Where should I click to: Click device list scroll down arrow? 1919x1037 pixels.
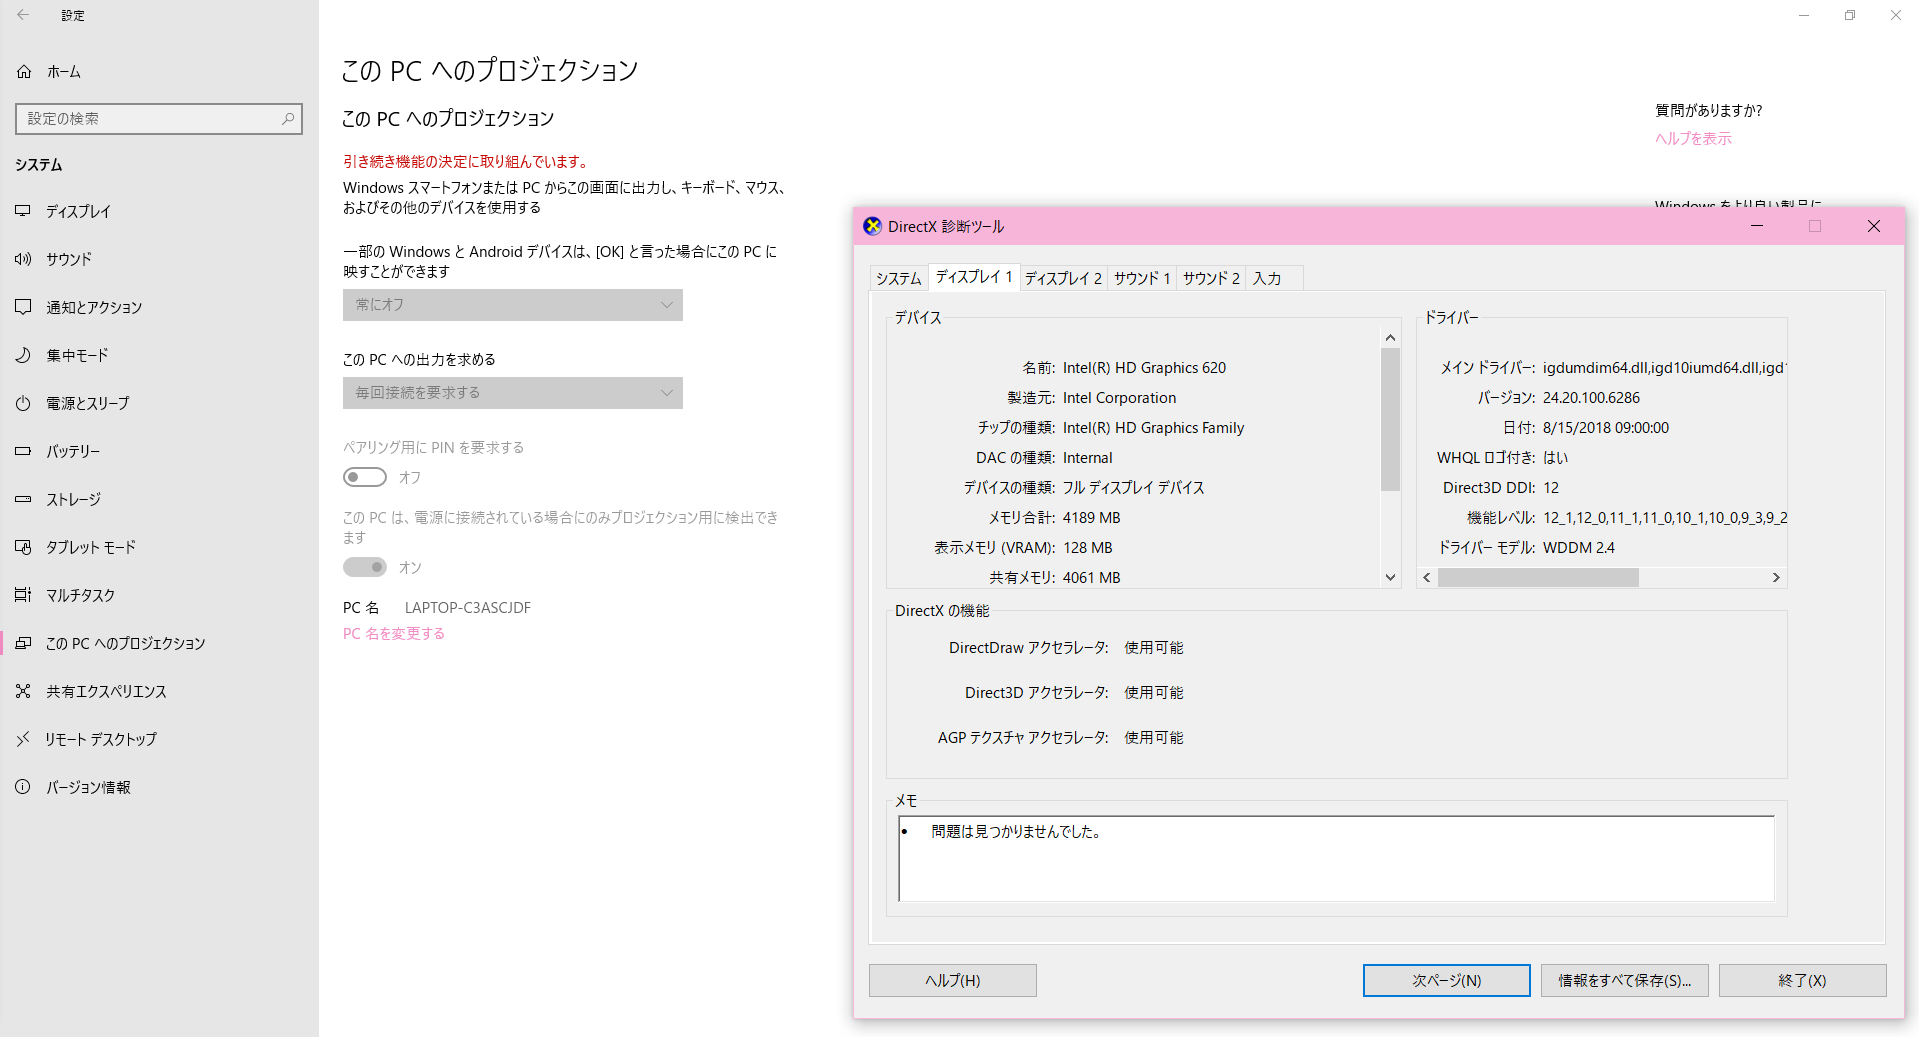[1390, 577]
